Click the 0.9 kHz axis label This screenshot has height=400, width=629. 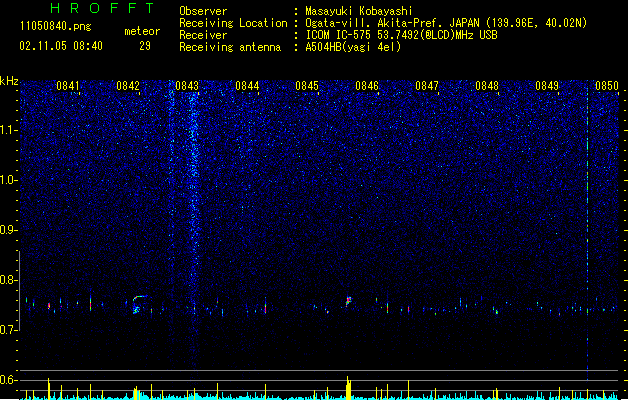pyautogui.click(x=9, y=230)
